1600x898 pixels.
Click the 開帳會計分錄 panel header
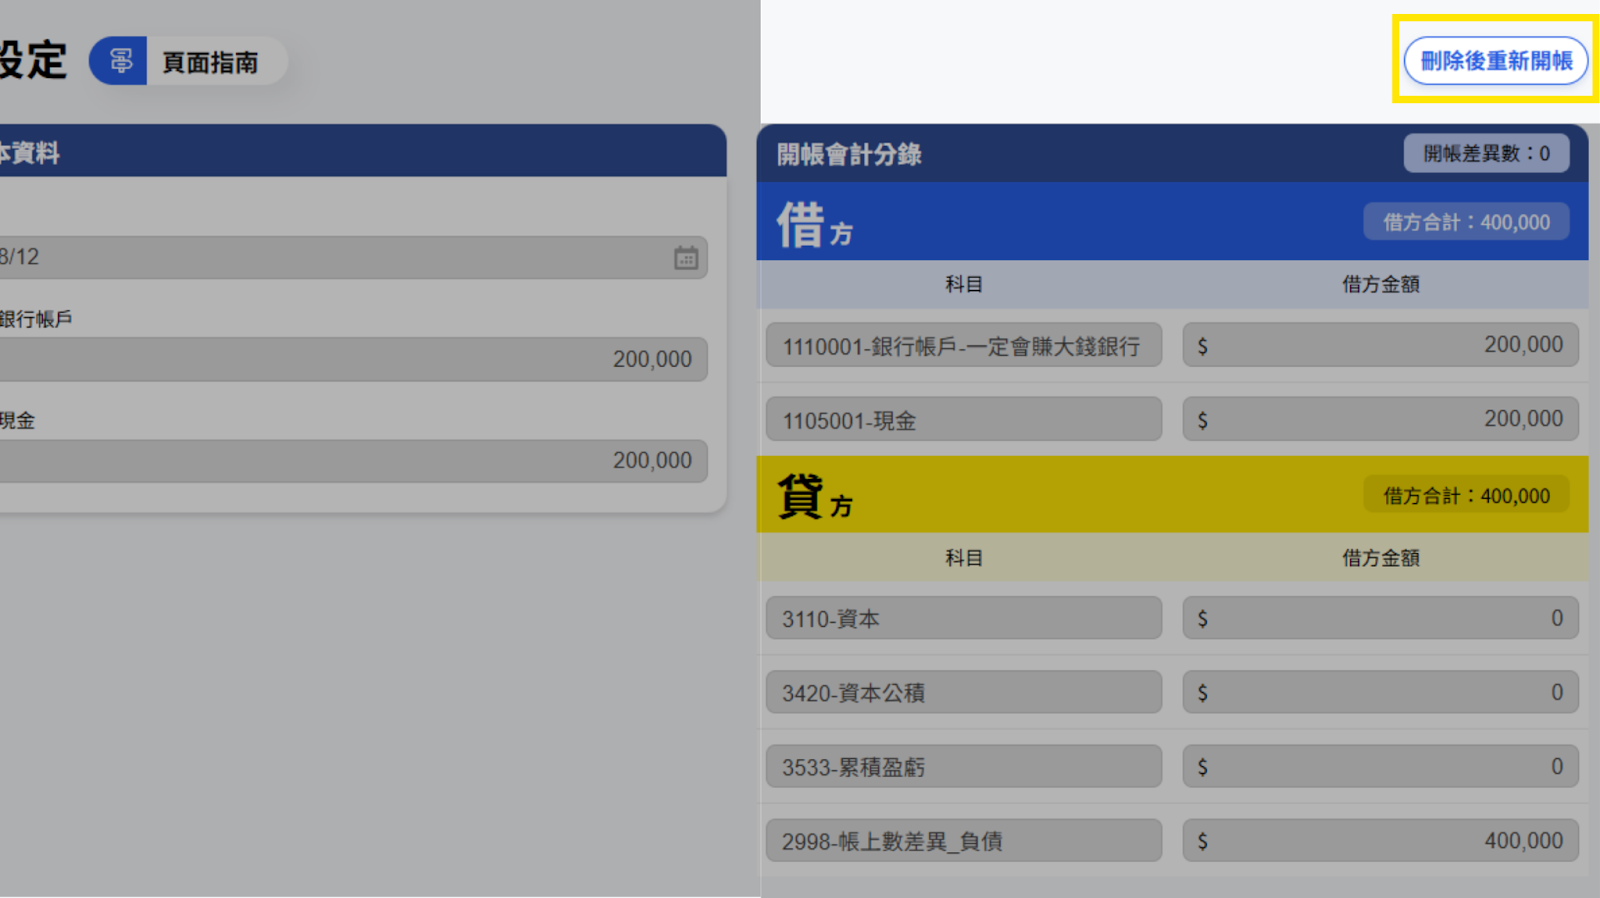[1050, 154]
